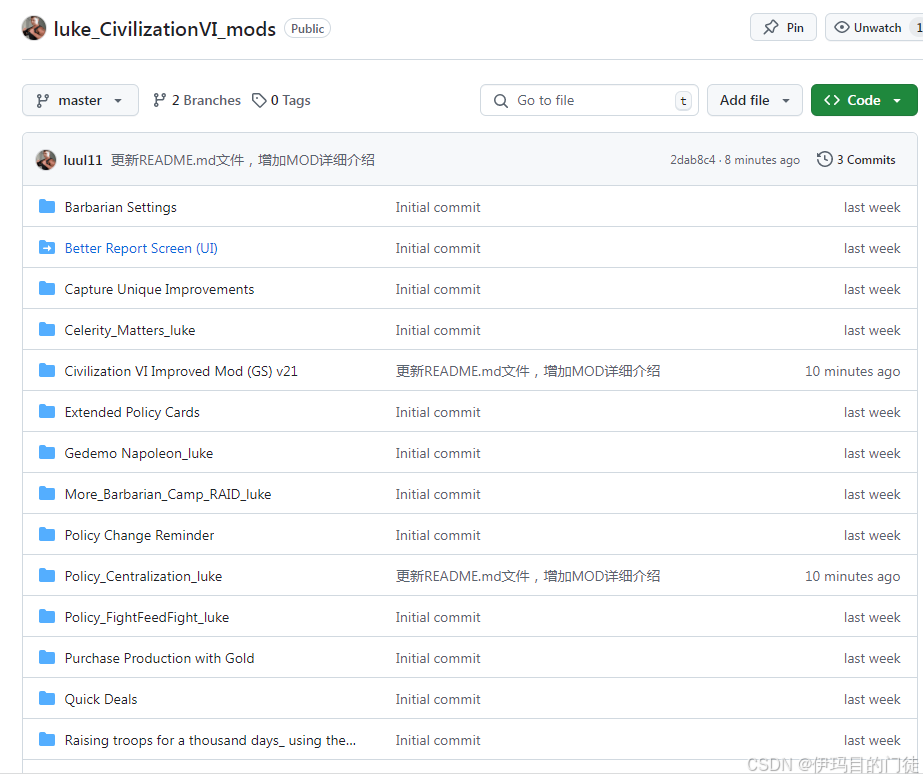Open the Capture Unique Improvements folder
The width and height of the screenshot is (923, 780).
[160, 290]
